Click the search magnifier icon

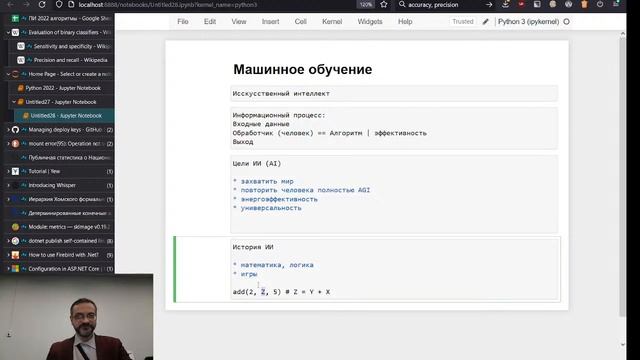tap(402, 4)
